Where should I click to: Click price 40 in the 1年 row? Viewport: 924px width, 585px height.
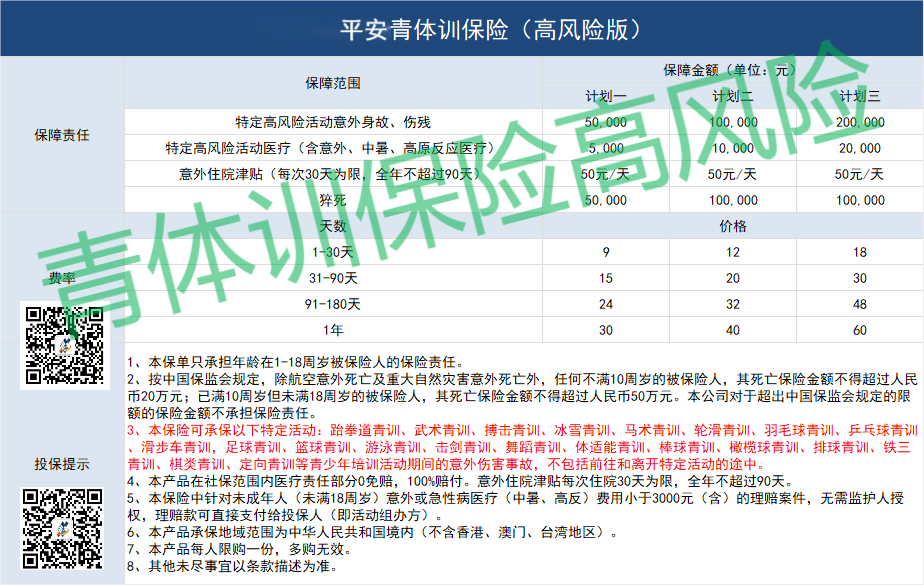732,330
